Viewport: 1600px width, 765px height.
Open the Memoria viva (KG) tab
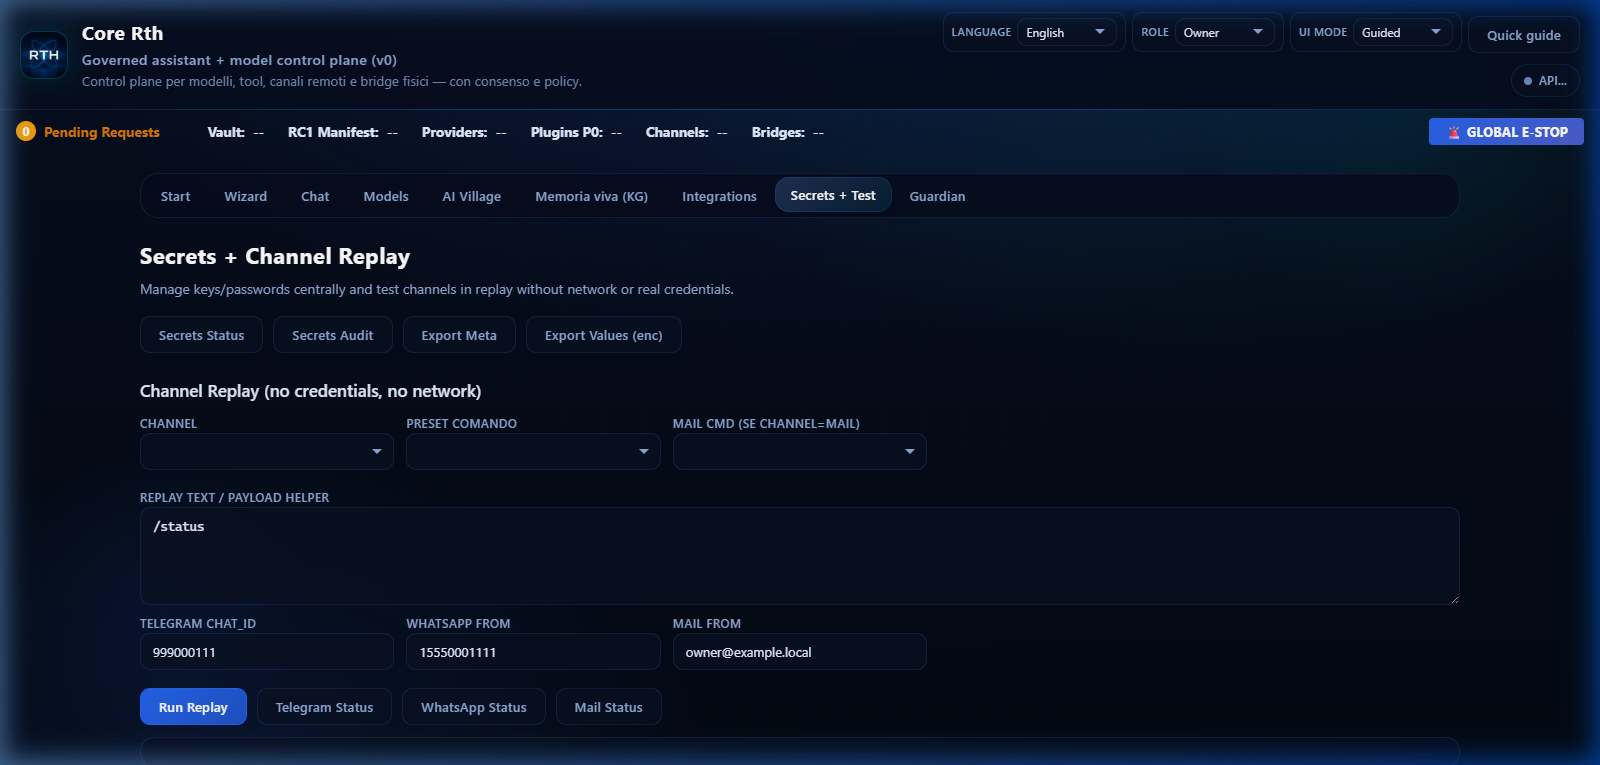pos(591,196)
